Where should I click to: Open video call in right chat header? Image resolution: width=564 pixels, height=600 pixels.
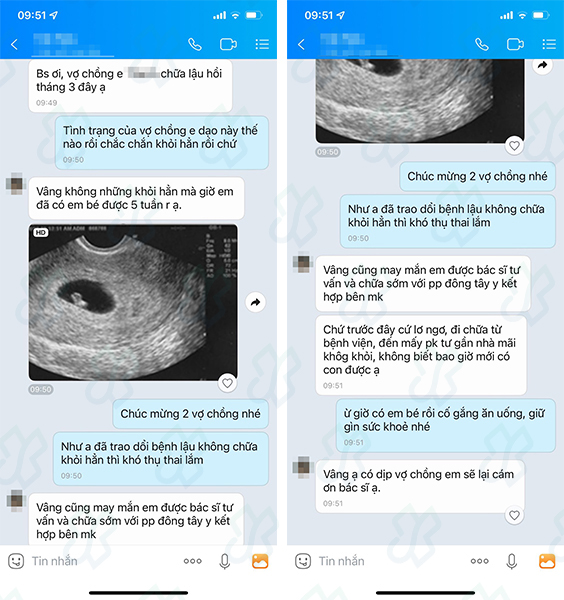click(515, 44)
